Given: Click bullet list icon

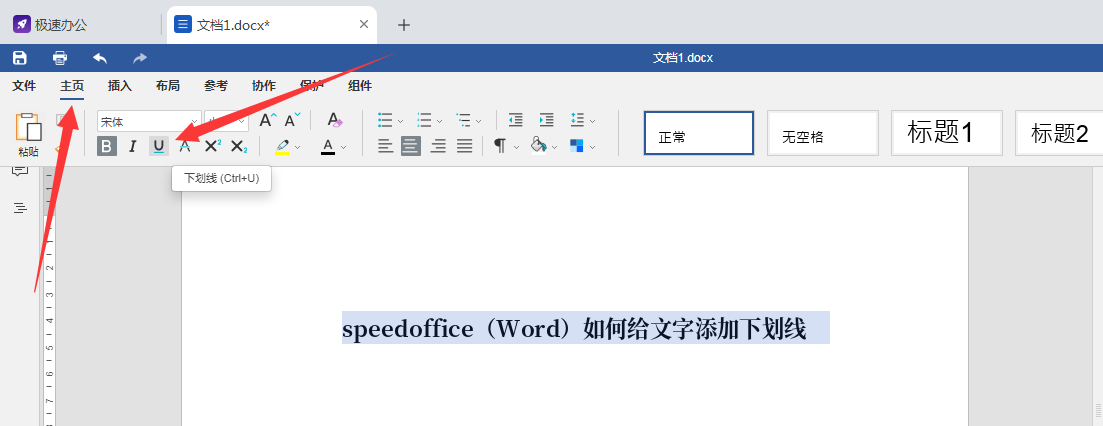Looking at the screenshot, I should pyautogui.click(x=385, y=120).
